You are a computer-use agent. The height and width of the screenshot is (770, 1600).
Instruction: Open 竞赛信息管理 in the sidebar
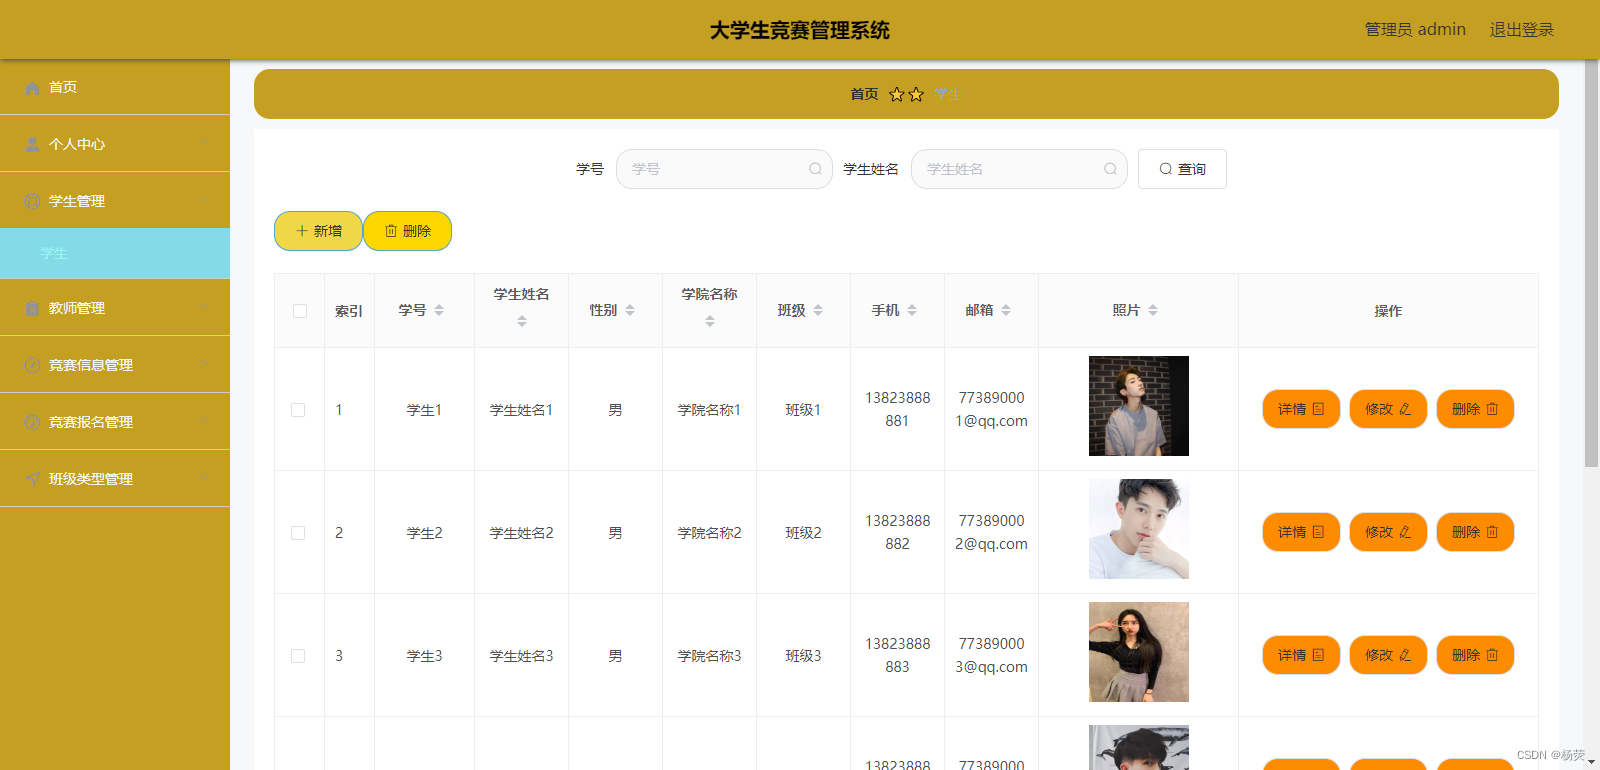(115, 365)
